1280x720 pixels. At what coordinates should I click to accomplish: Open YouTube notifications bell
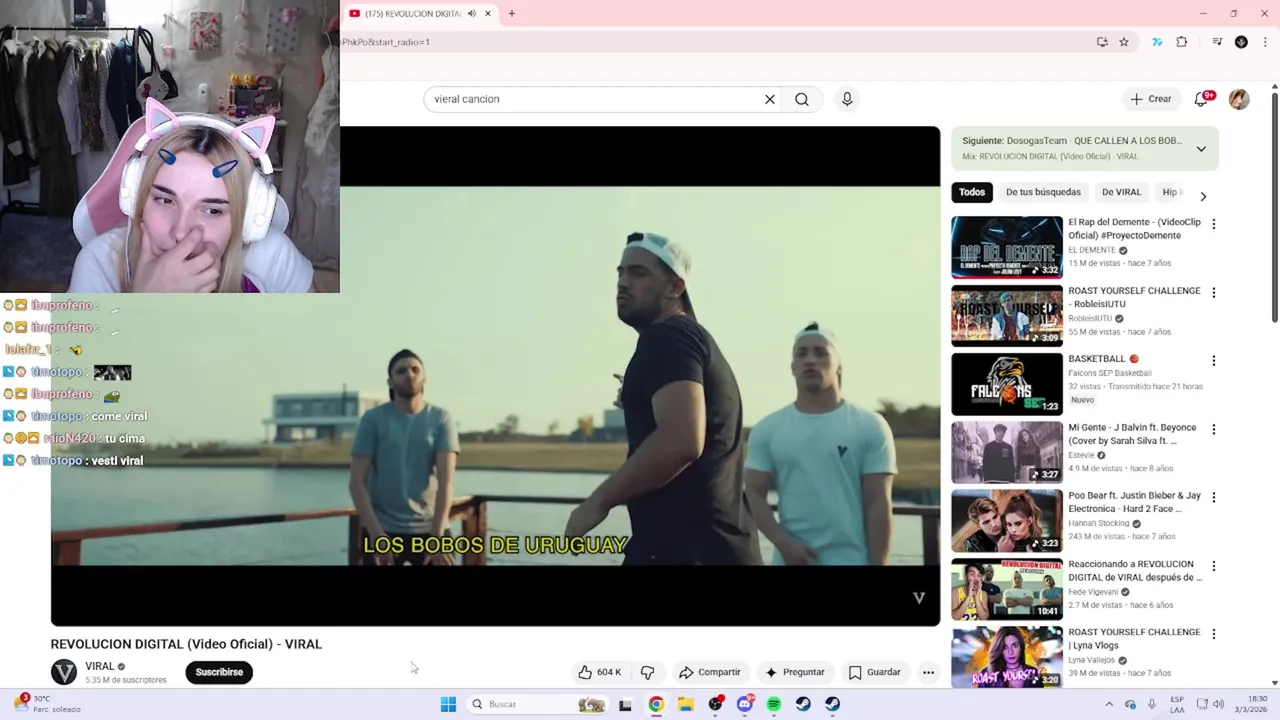1203,98
